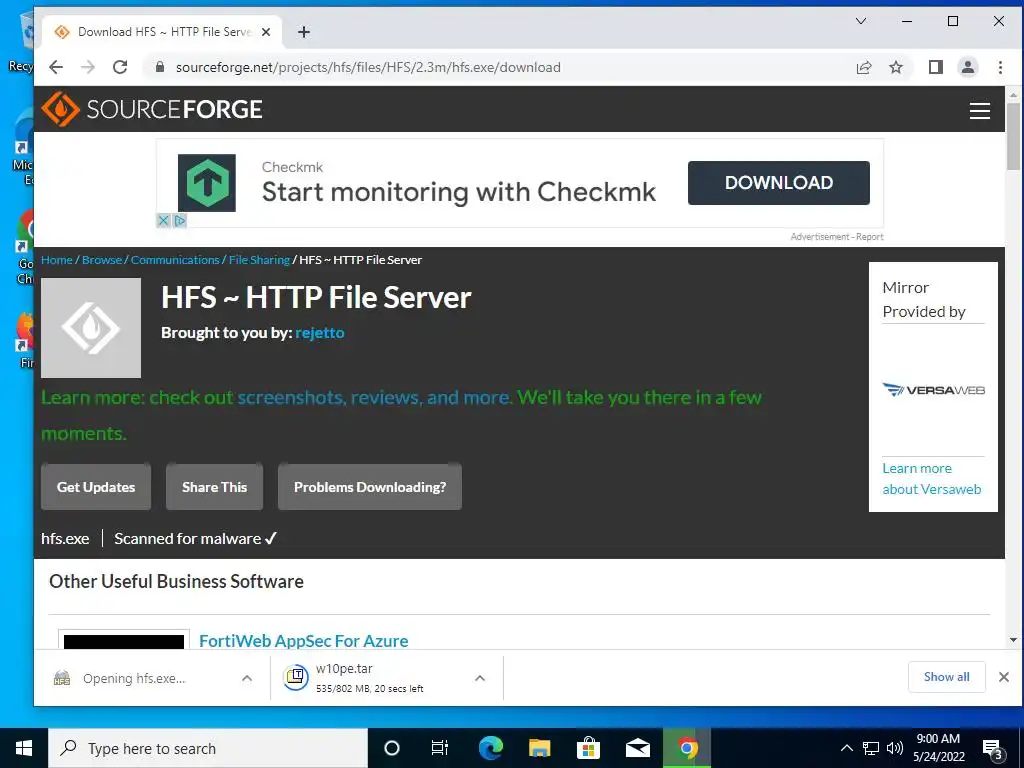
Task: View site info via the padlock icon
Action: pos(160,67)
